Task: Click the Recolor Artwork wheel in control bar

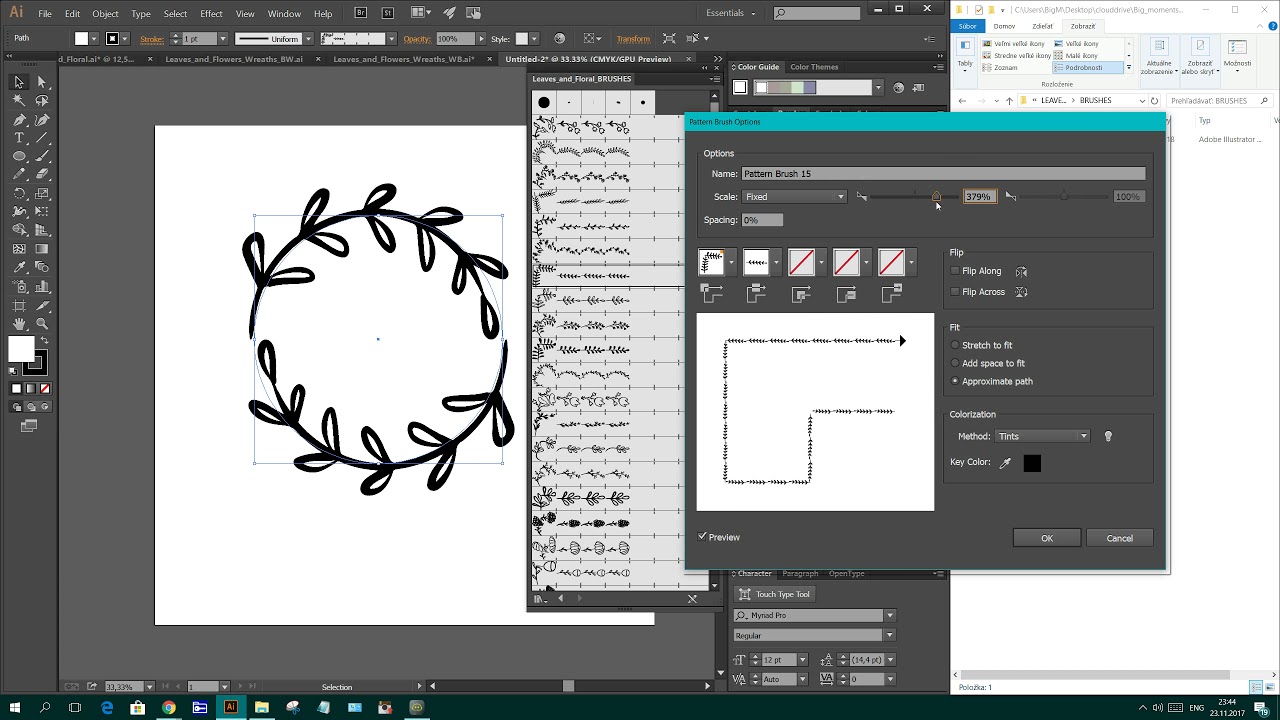Action: pos(560,39)
